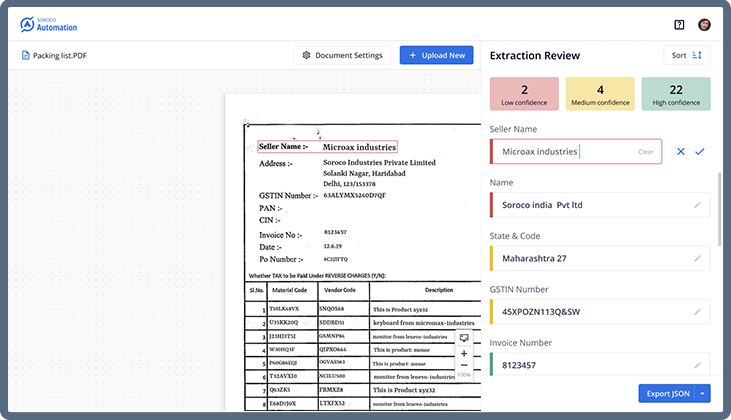Image resolution: width=731 pixels, height=420 pixels.
Task: Open the user profile avatar
Action: (704, 25)
